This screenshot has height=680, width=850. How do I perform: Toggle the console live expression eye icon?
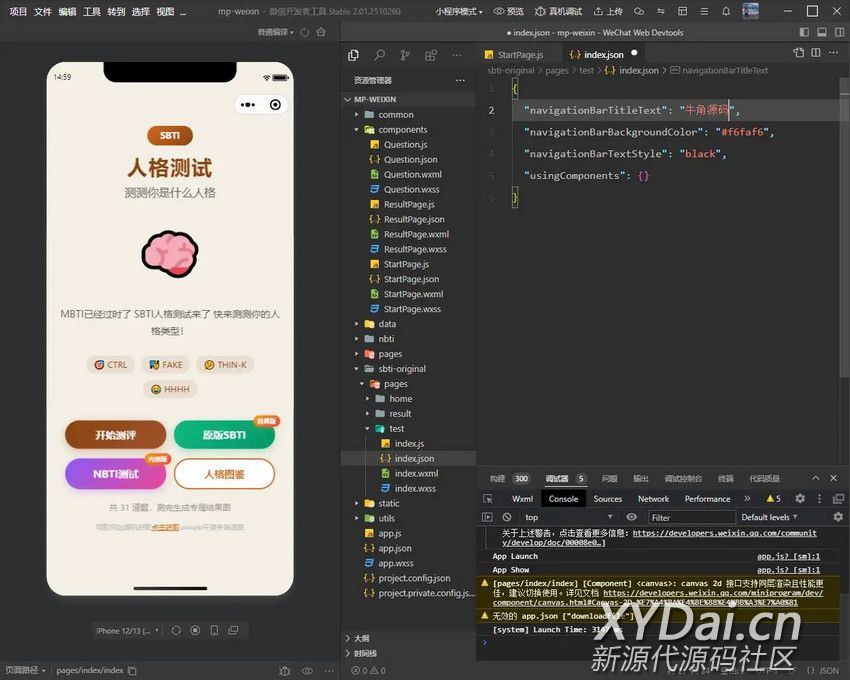click(x=631, y=517)
